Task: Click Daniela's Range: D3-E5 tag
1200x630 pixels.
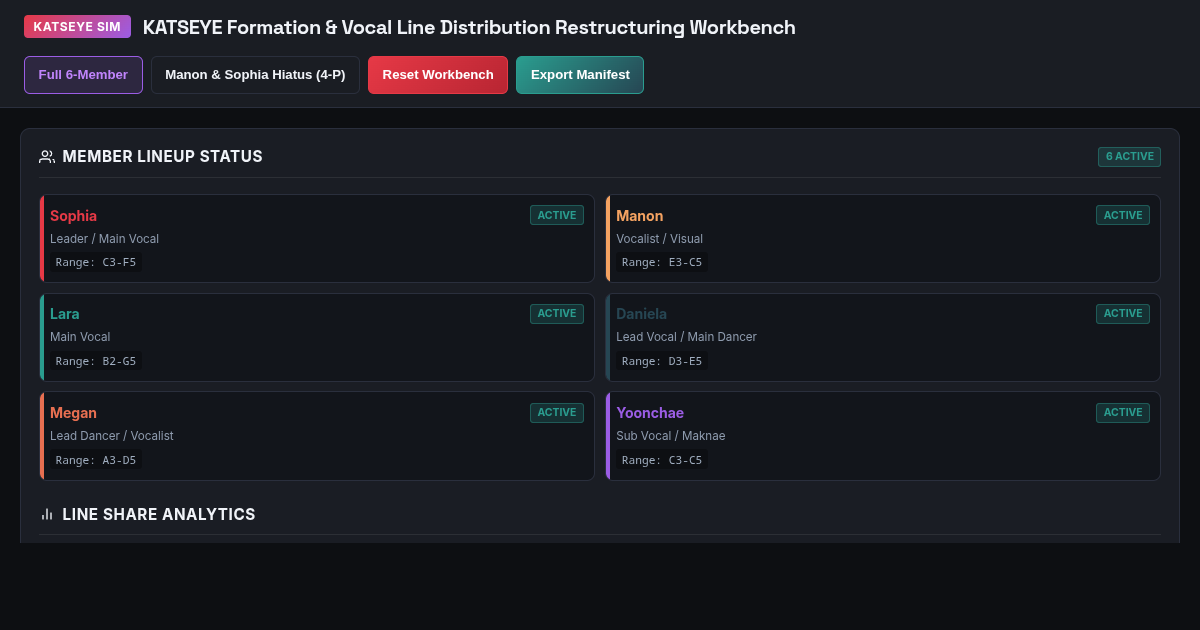Action: tap(662, 361)
